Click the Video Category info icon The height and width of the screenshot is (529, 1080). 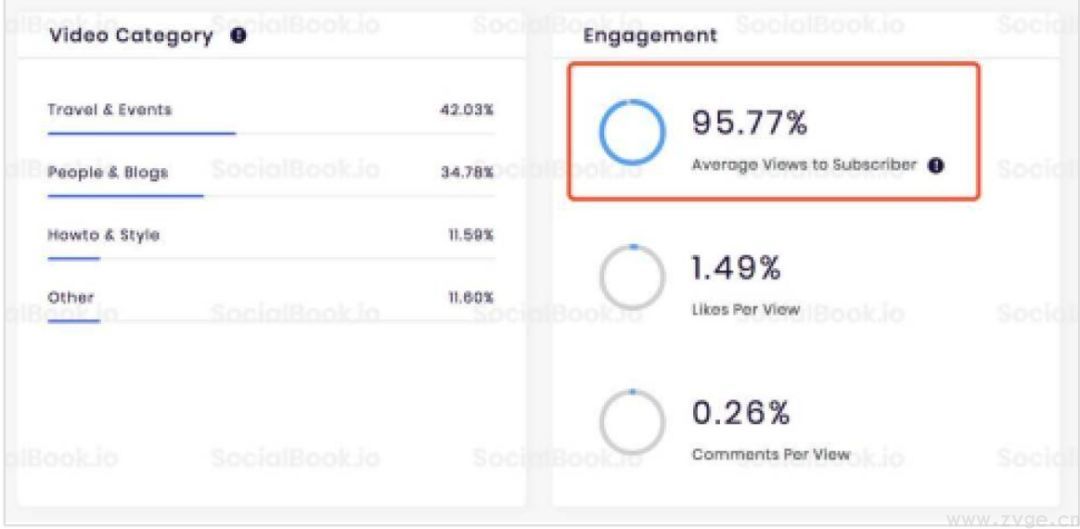click(238, 37)
